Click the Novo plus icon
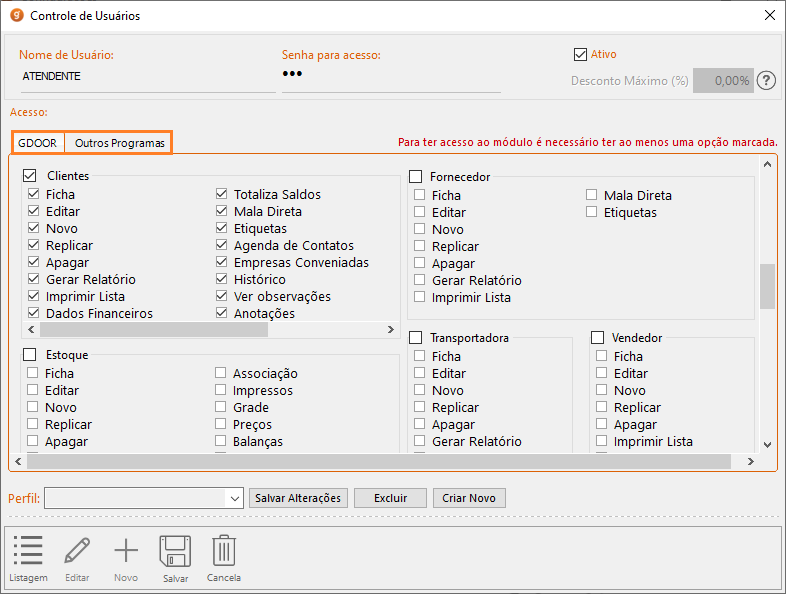Image resolution: width=786 pixels, height=594 pixels. 126,550
